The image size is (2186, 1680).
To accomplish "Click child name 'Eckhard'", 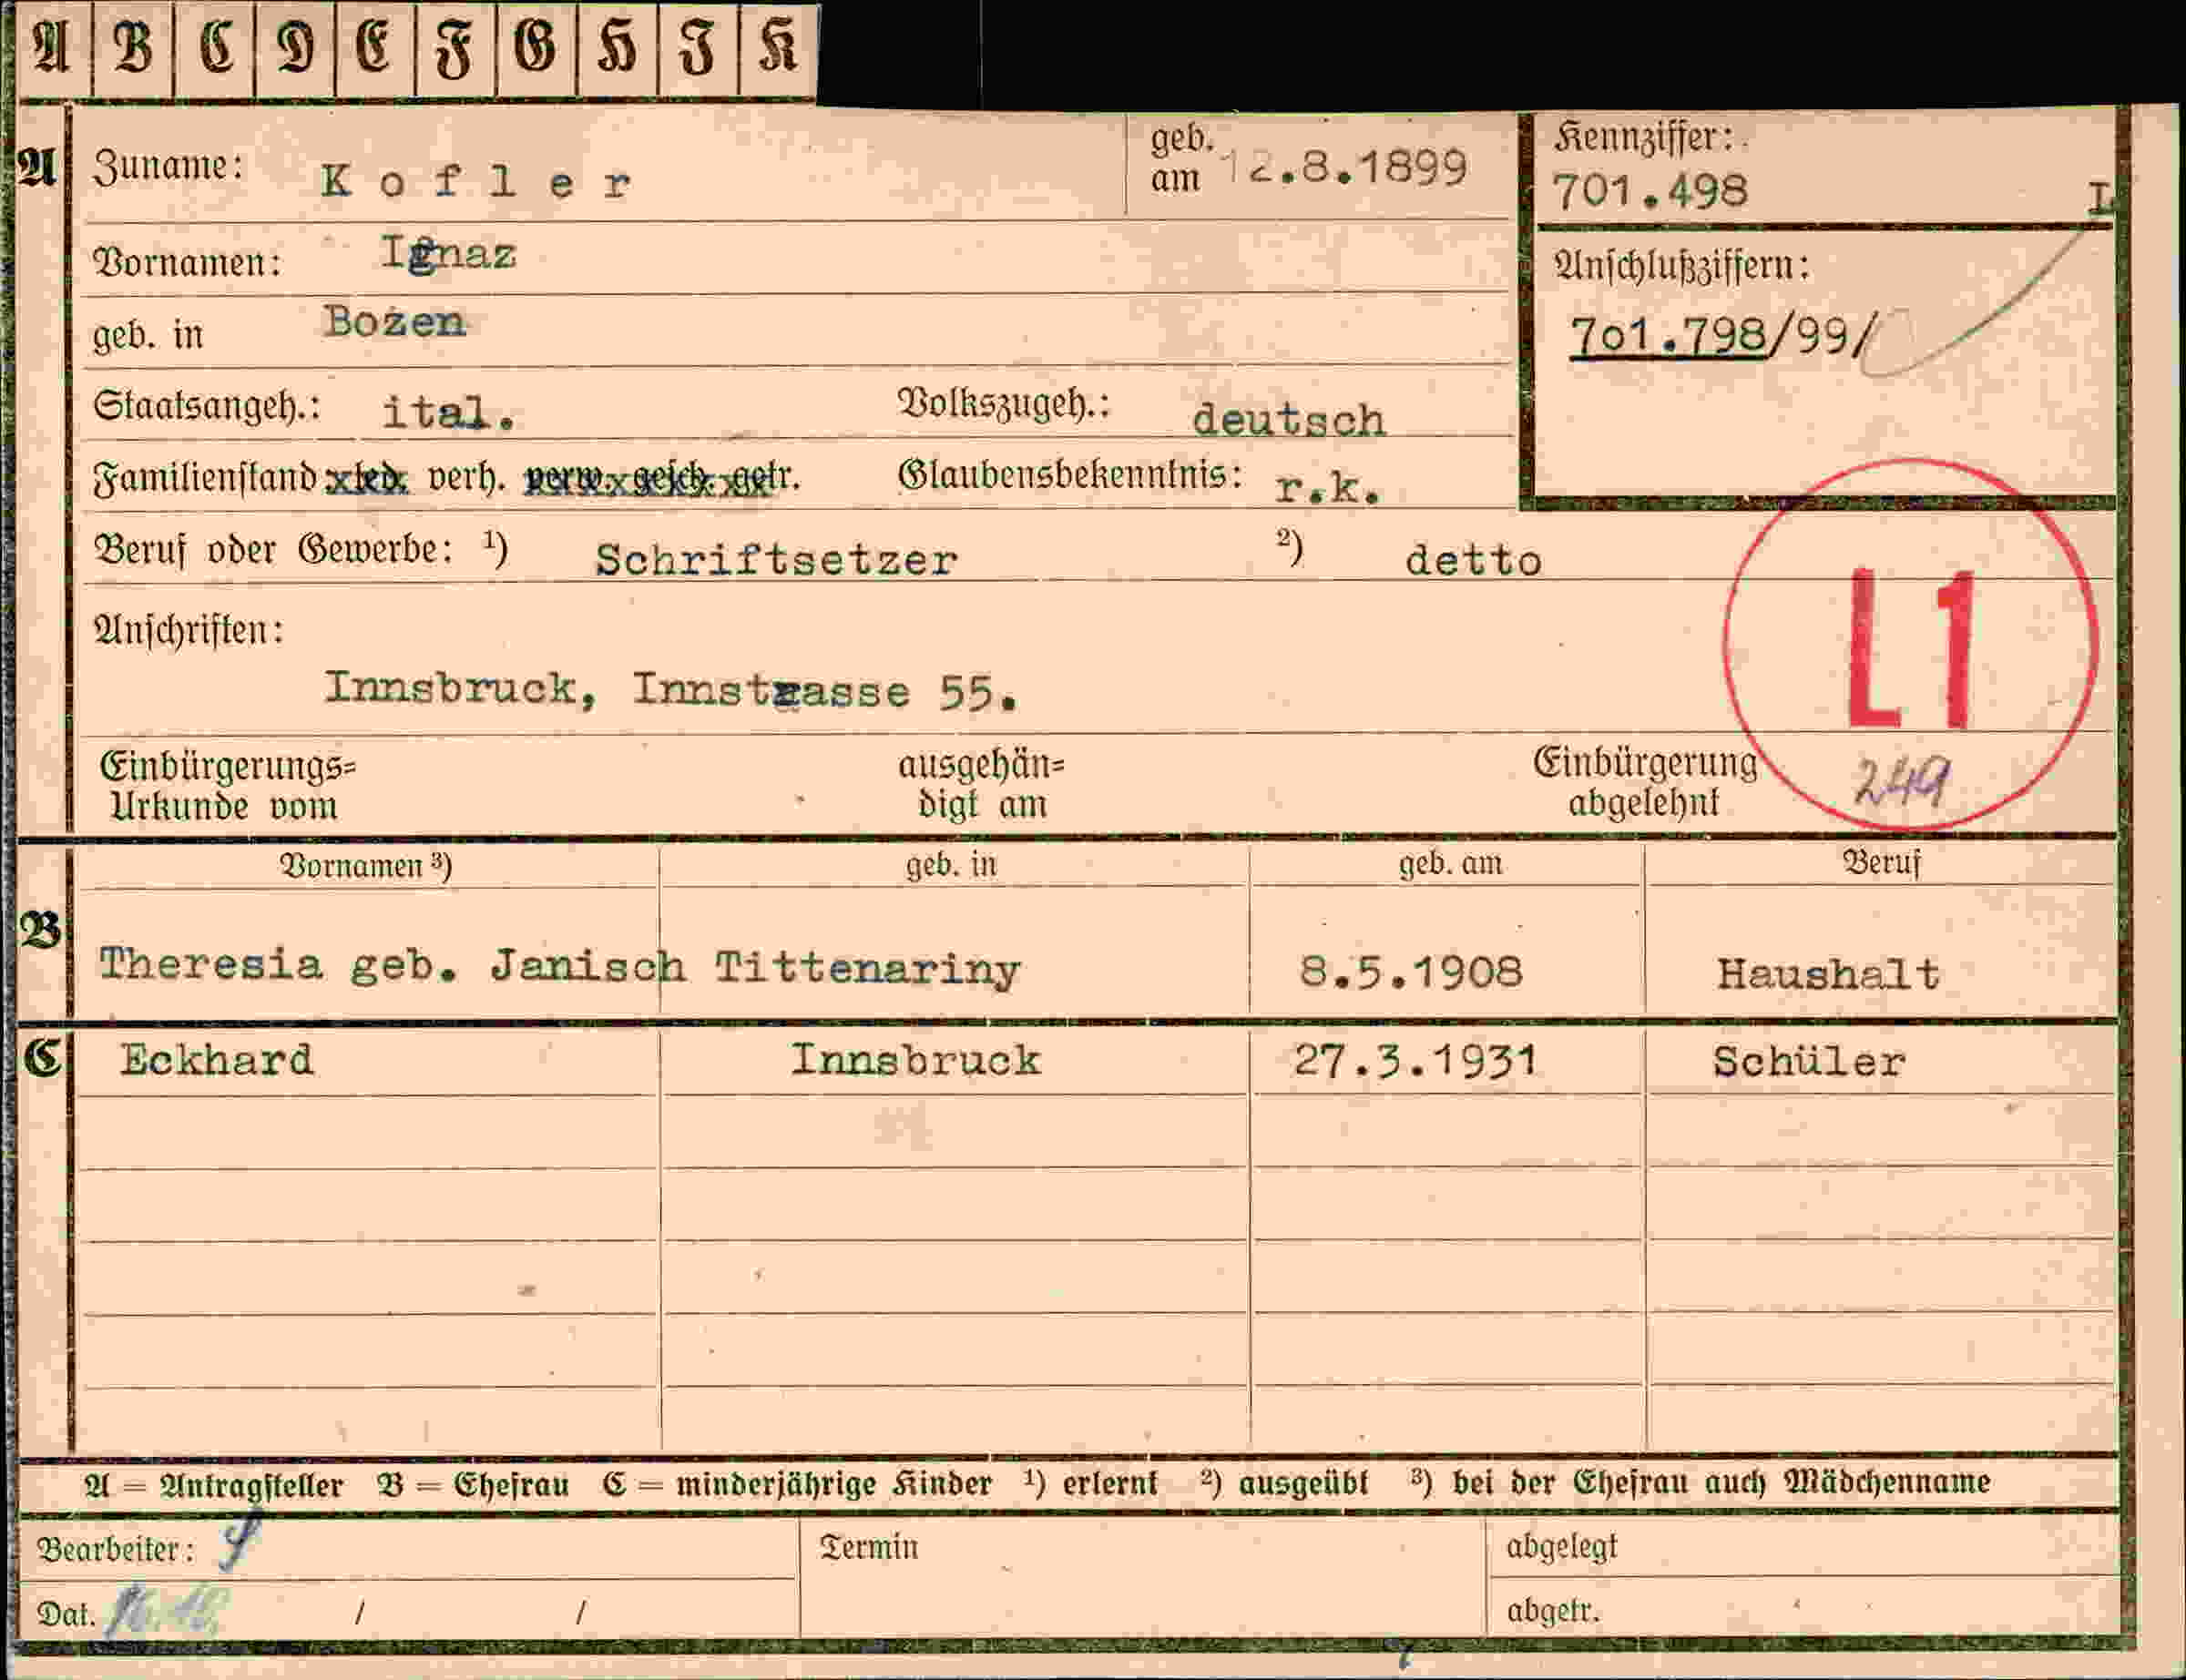I will [217, 1059].
